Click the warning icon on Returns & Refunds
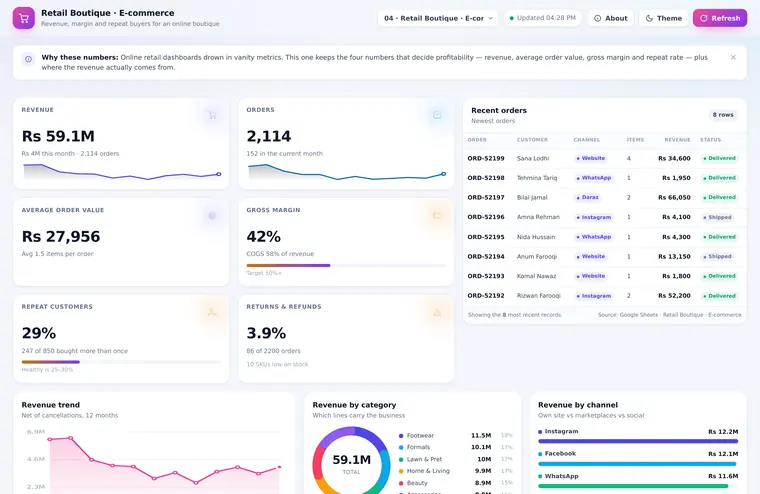 (x=437, y=312)
